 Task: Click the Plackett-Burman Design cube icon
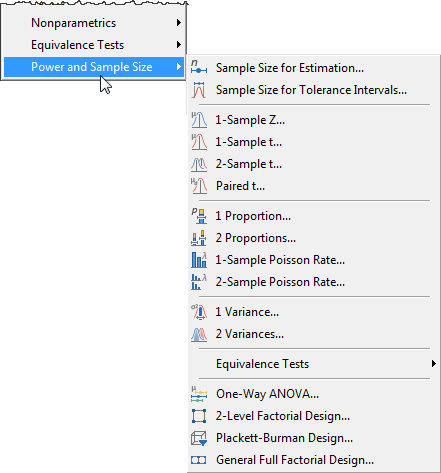click(199, 438)
